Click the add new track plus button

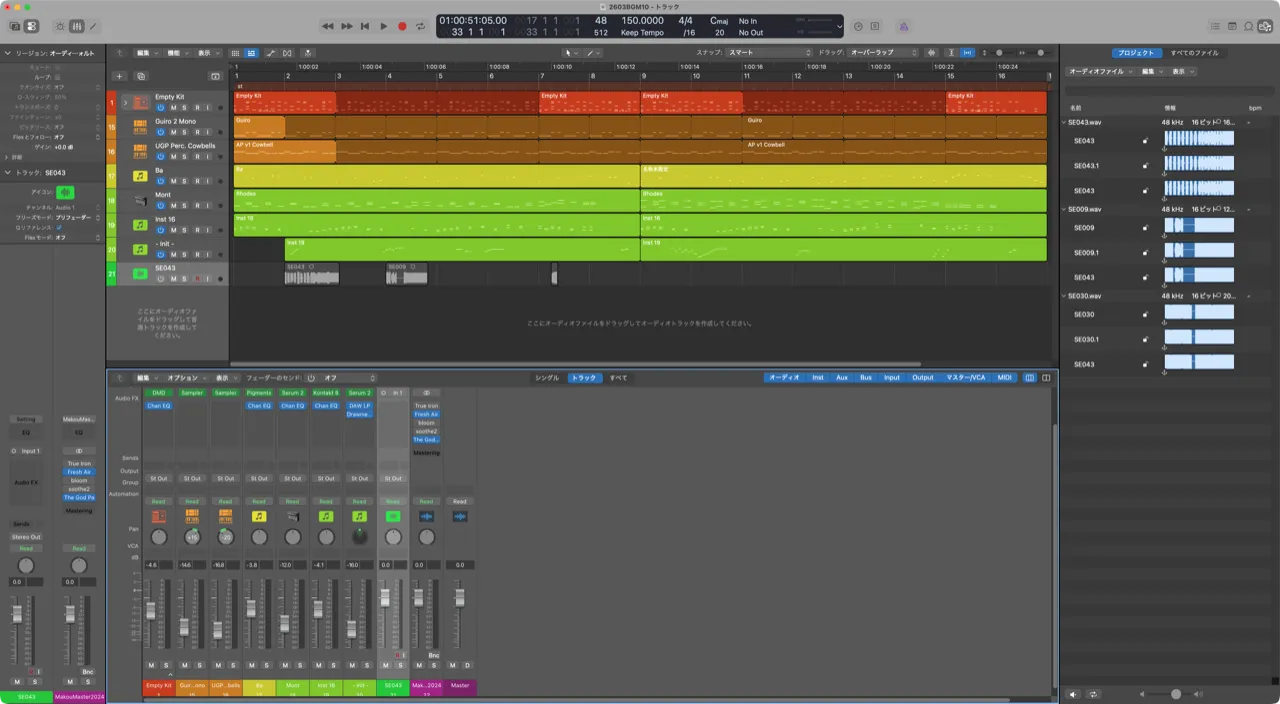click(x=119, y=76)
